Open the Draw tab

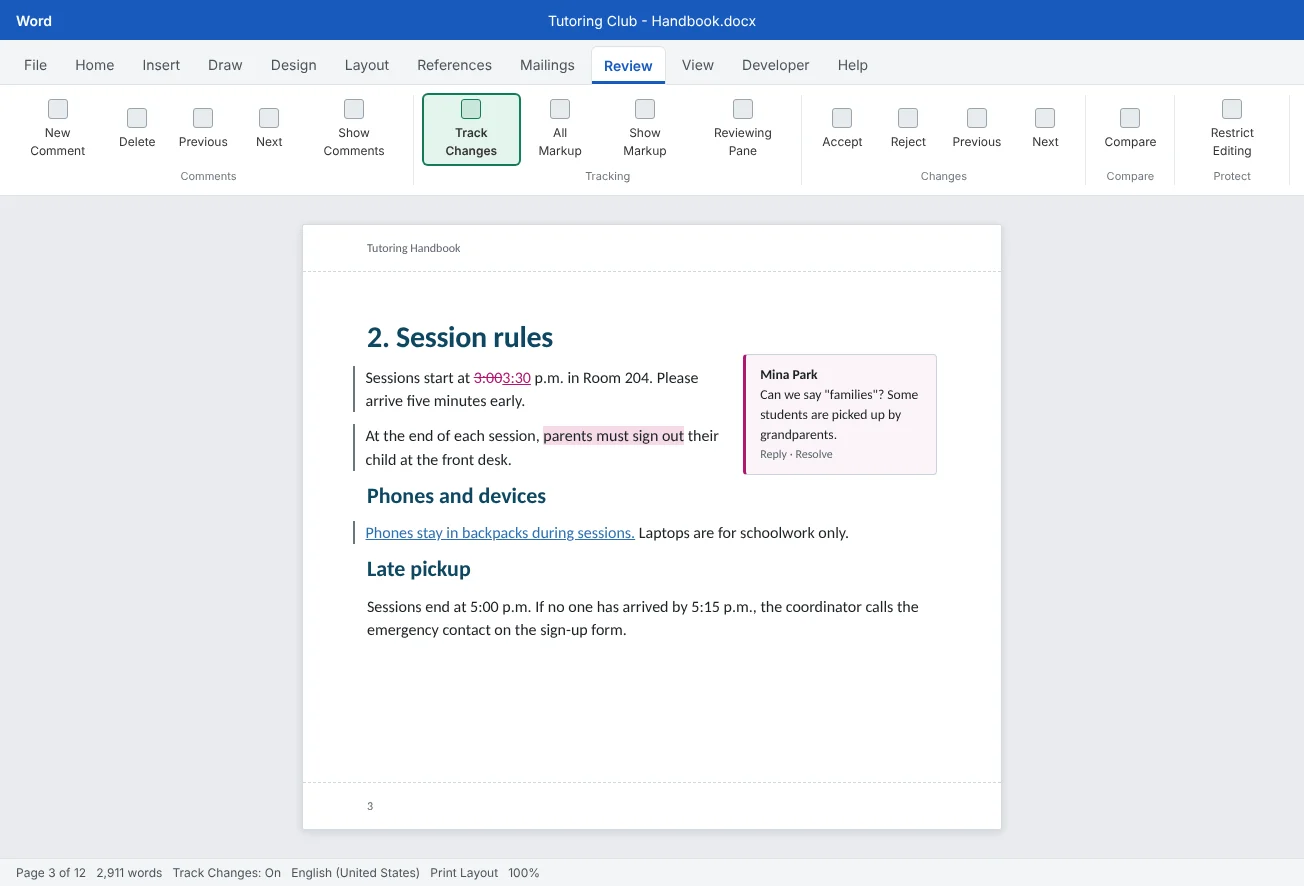[225, 65]
